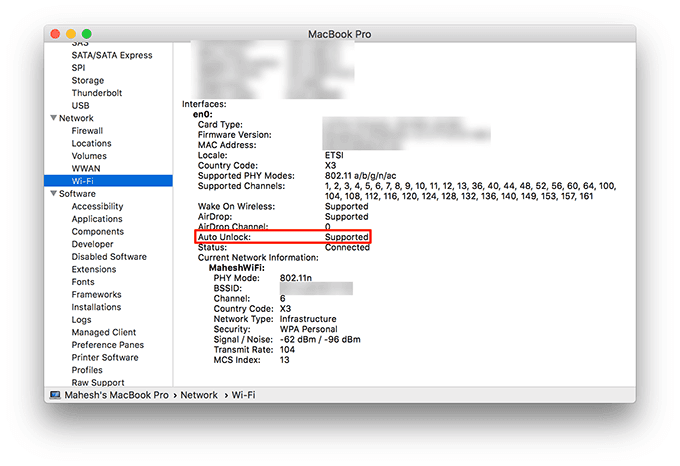This screenshot has width=680, height=466.
Task: Click the green zoom window button
Action: [x=87, y=34]
